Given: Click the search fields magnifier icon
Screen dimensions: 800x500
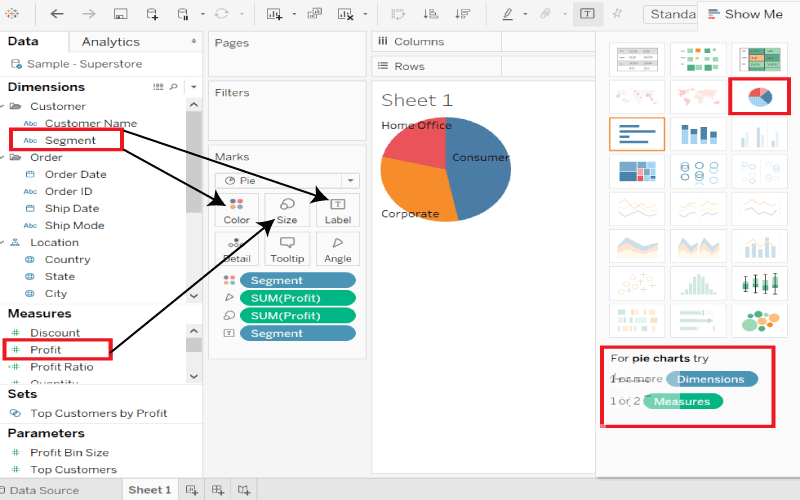Looking at the screenshot, I should click(173, 87).
